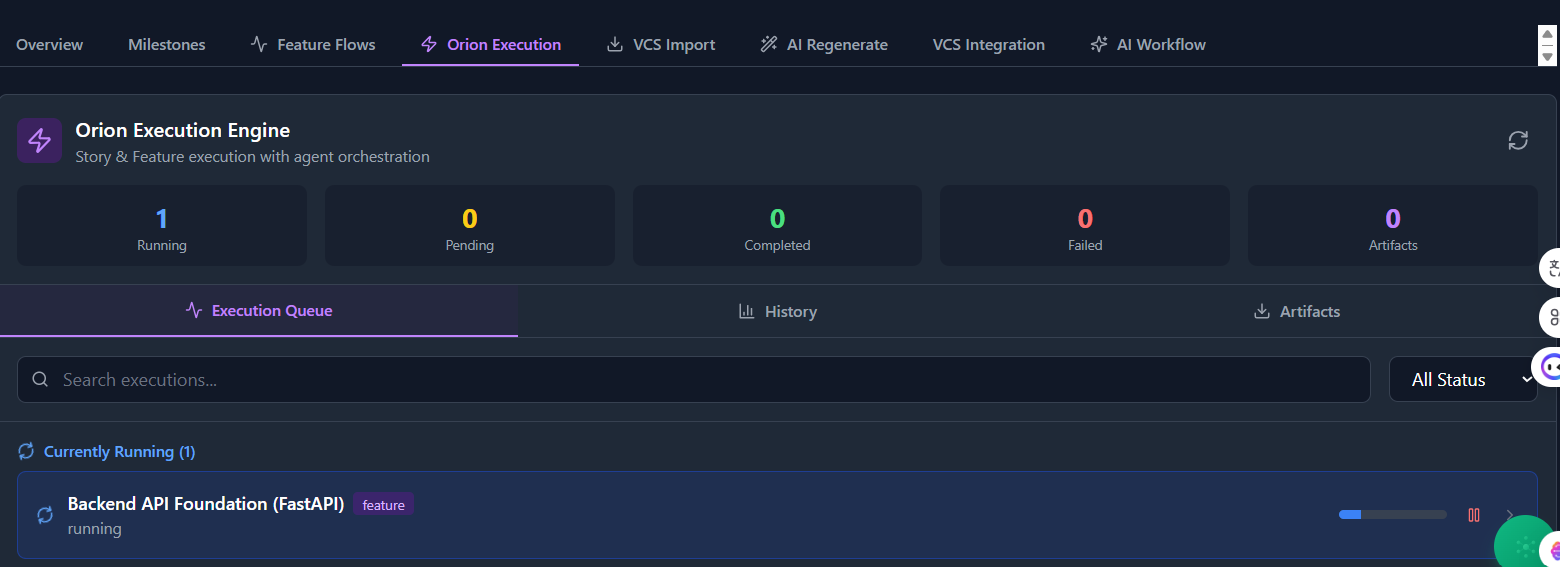Expand the Backend API row chevron

tap(1509, 515)
